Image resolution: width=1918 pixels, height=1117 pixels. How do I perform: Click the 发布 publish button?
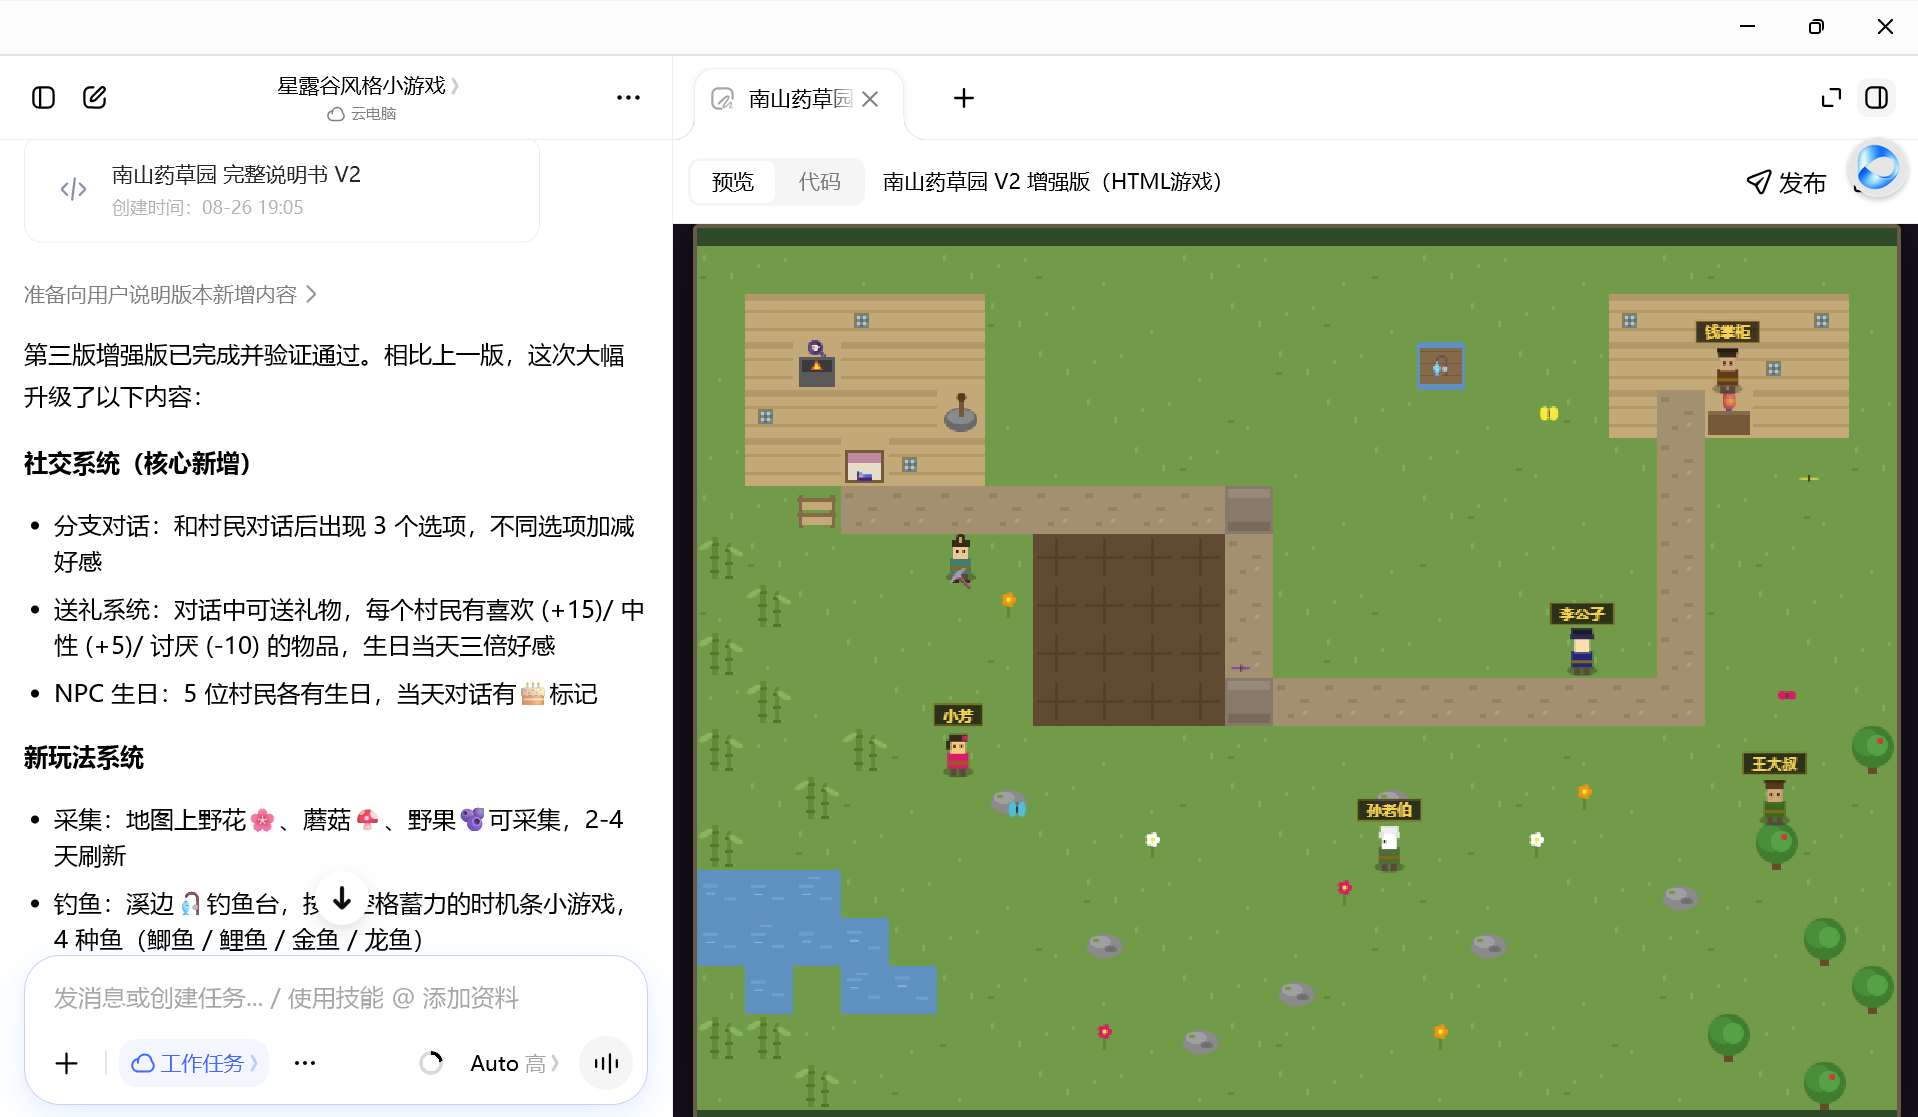pos(1787,182)
